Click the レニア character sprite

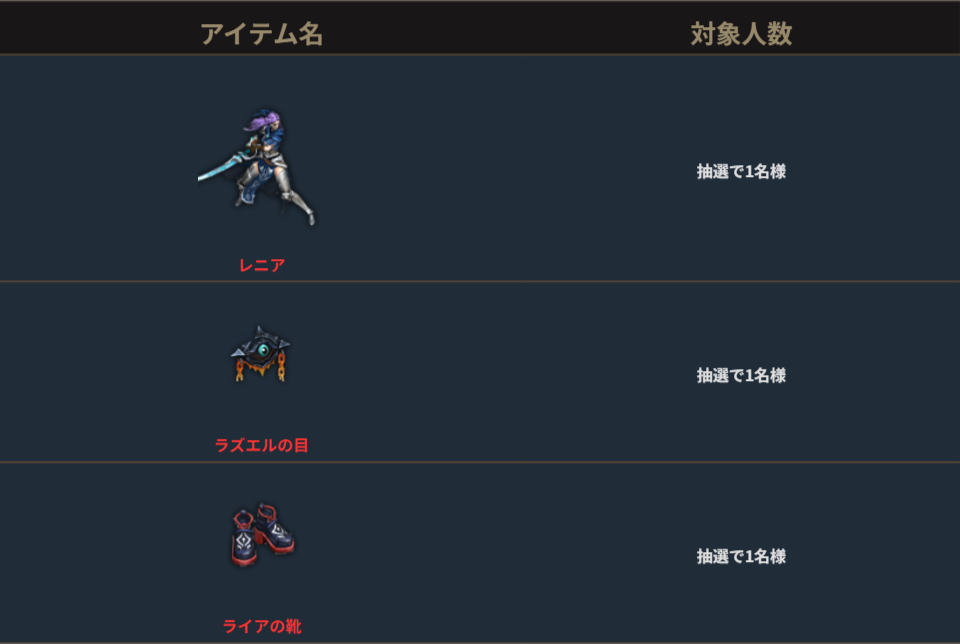click(257, 168)
